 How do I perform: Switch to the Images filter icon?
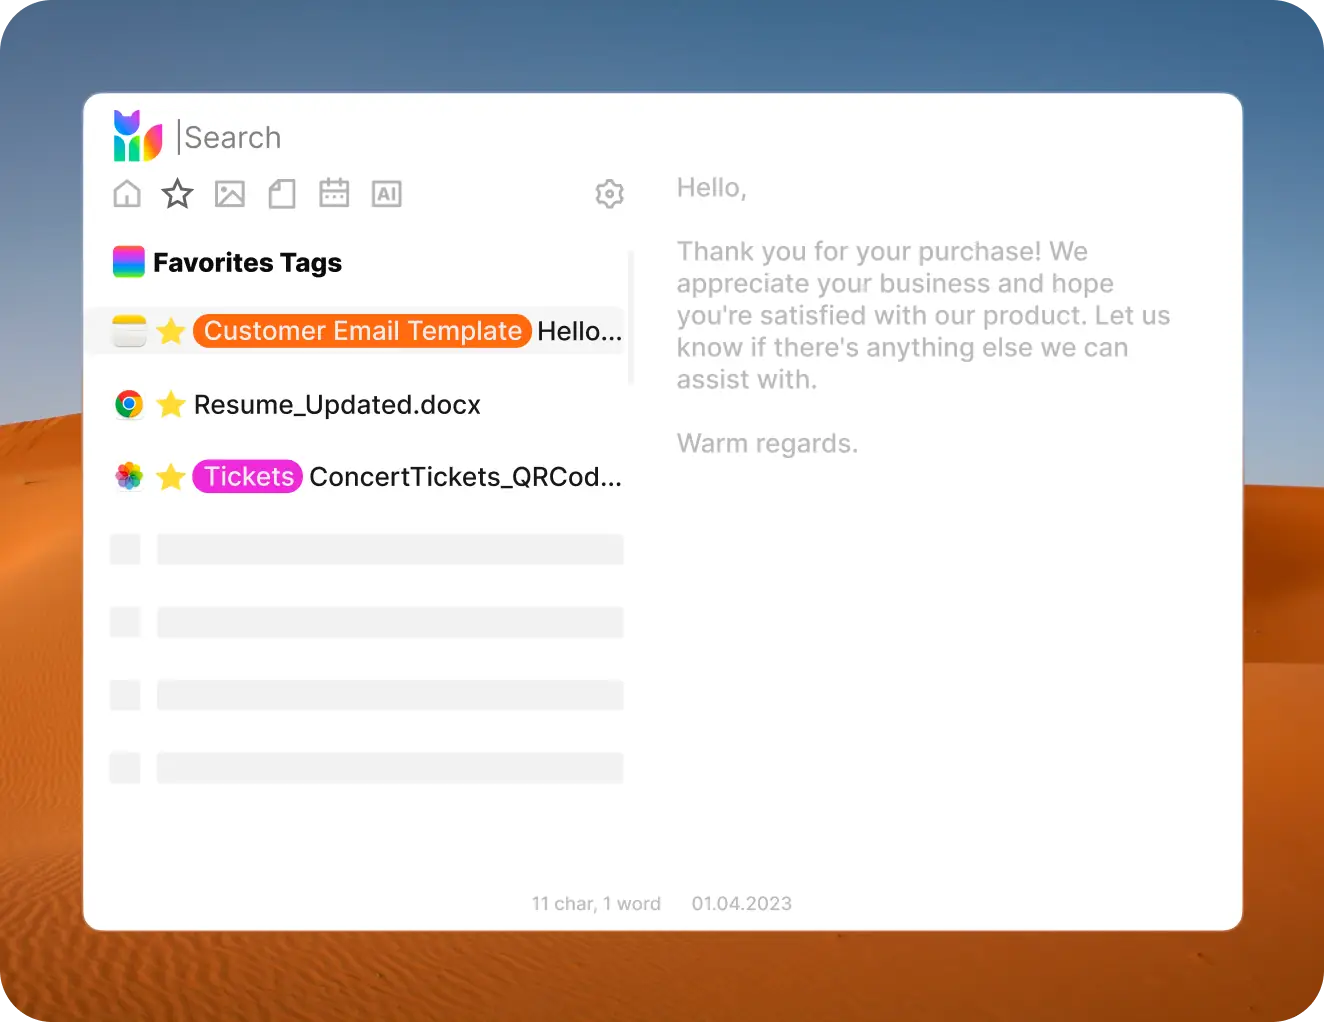tap(230, 193)
